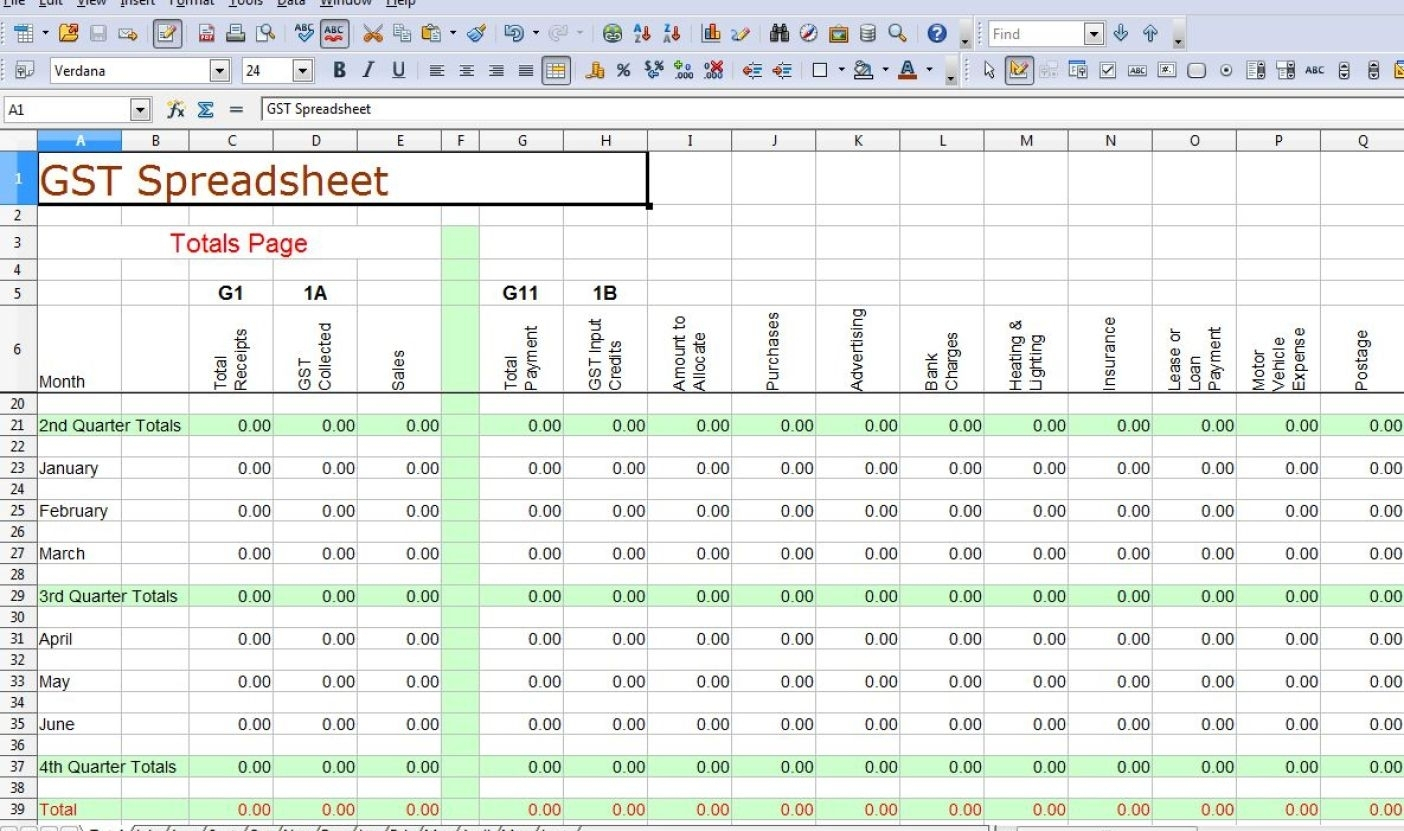Image resolution: width=1404 pixels, height=831 pixels.
Task: Open Data Sources
Action: (x=867, y=34)
